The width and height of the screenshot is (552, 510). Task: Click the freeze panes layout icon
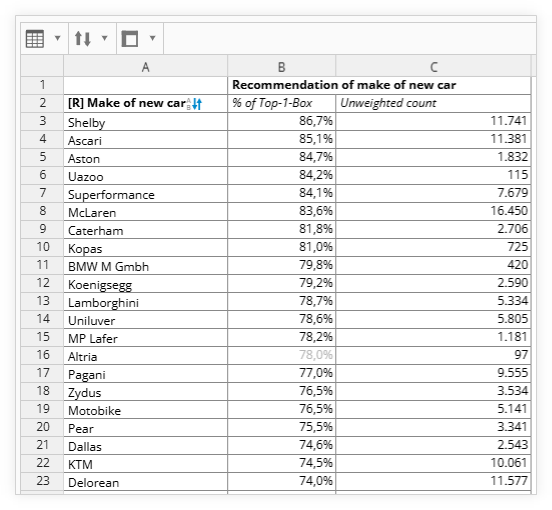130,38
